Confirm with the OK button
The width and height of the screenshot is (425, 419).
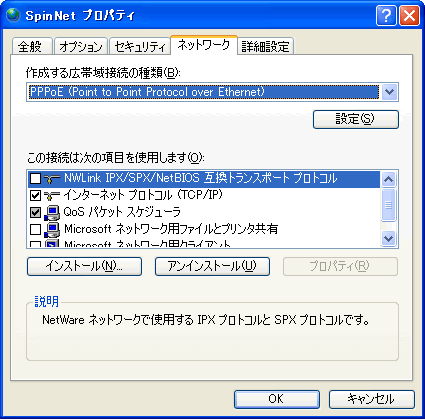coord(277,399)
